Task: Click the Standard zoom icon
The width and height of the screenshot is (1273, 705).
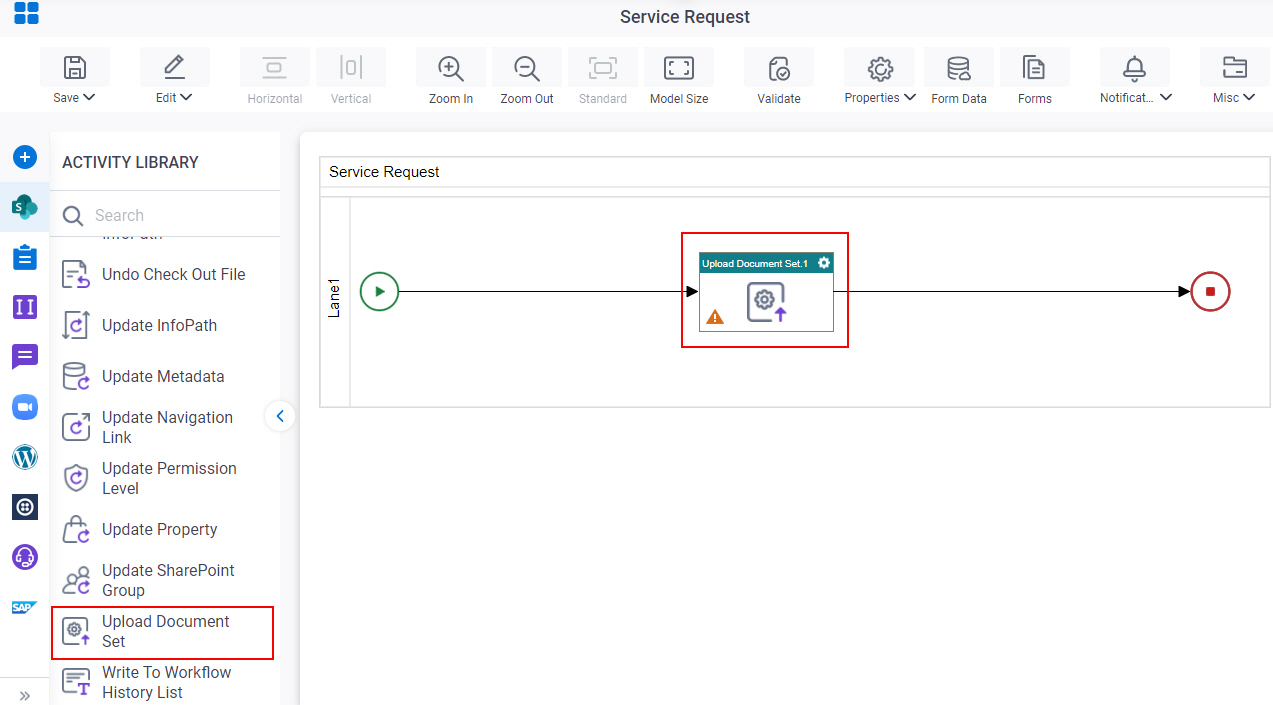Action: [603, 68]
